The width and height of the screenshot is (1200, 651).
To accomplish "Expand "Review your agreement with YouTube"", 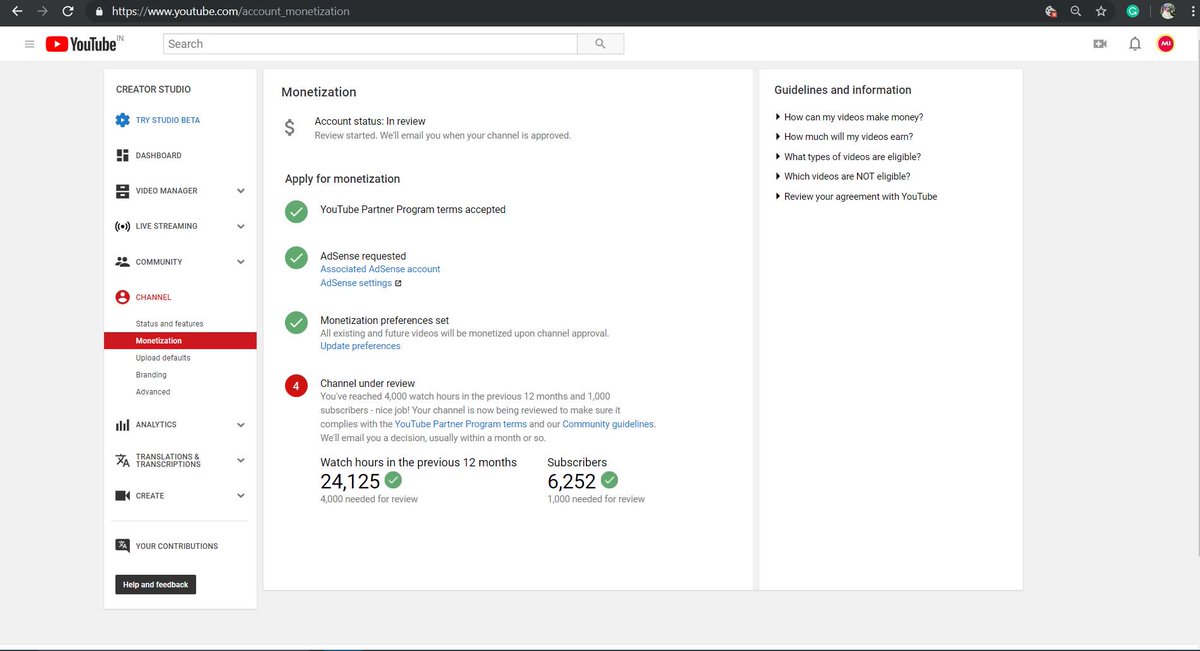I will 856,197.
